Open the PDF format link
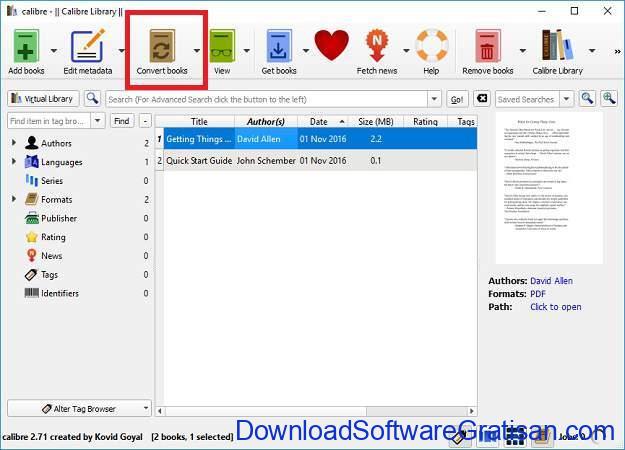Viewport: 625px width, 450px height. [x=538, y=294]
